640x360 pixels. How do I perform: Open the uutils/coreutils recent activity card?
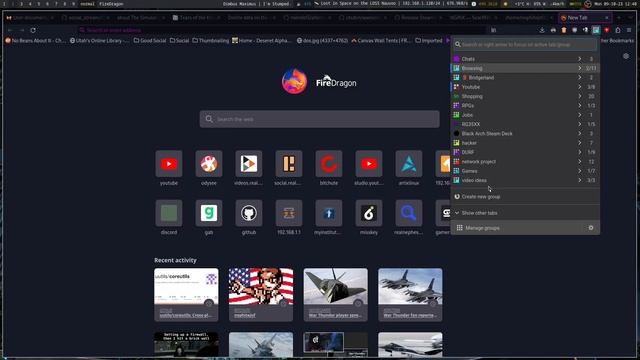(186, 294)
